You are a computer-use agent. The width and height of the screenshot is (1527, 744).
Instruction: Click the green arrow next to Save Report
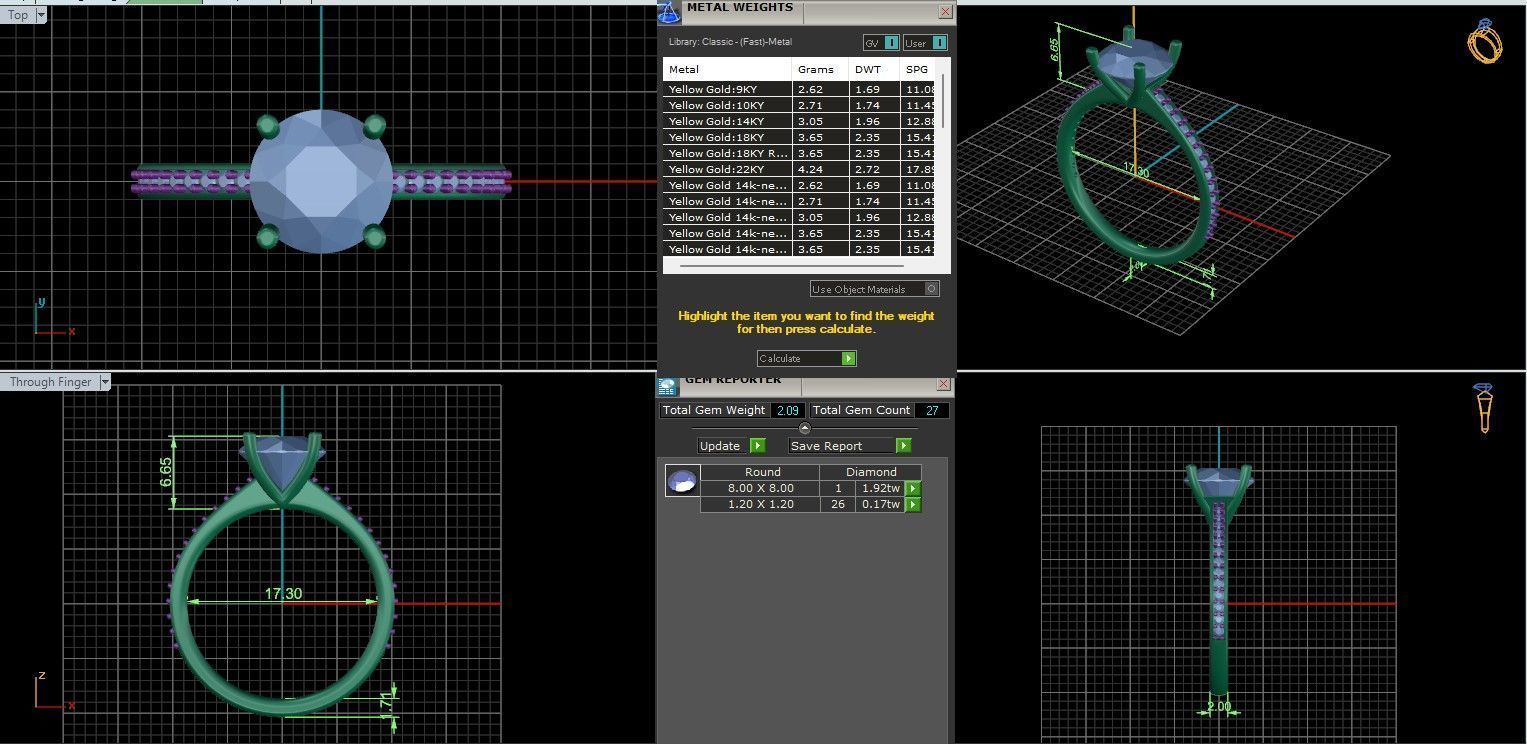(x=903, y=446)
